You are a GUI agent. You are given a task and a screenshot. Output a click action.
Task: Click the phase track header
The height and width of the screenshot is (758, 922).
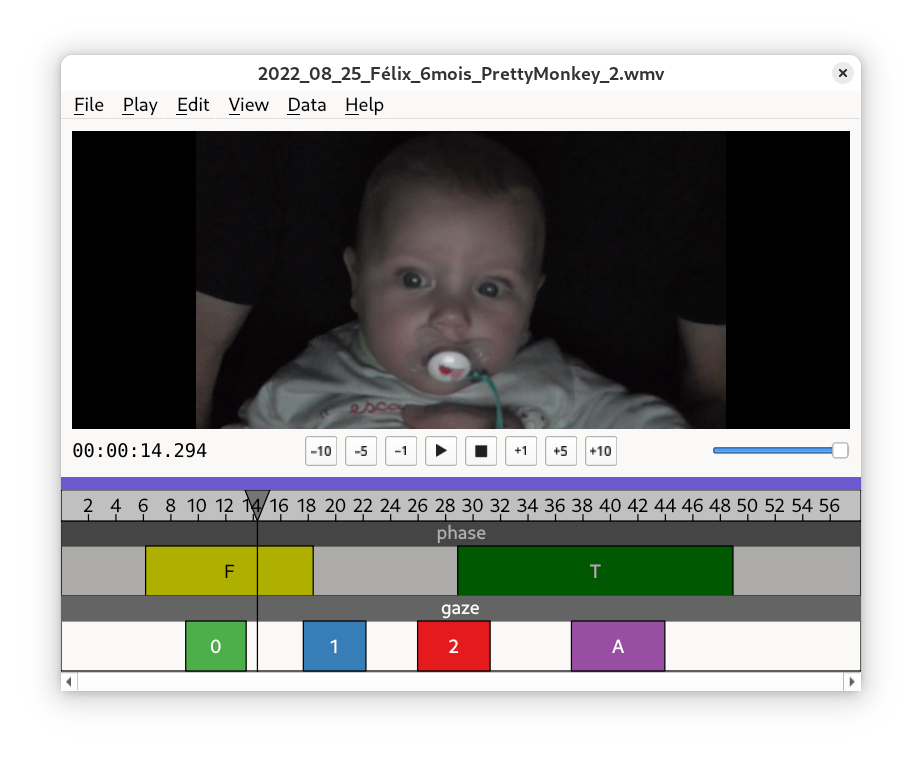[x=461, y=533]
